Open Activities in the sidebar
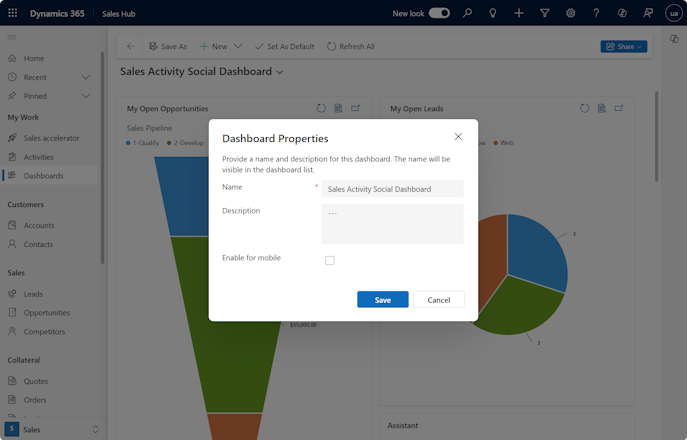Screen dimensions: 687x440 coord(49,157)
